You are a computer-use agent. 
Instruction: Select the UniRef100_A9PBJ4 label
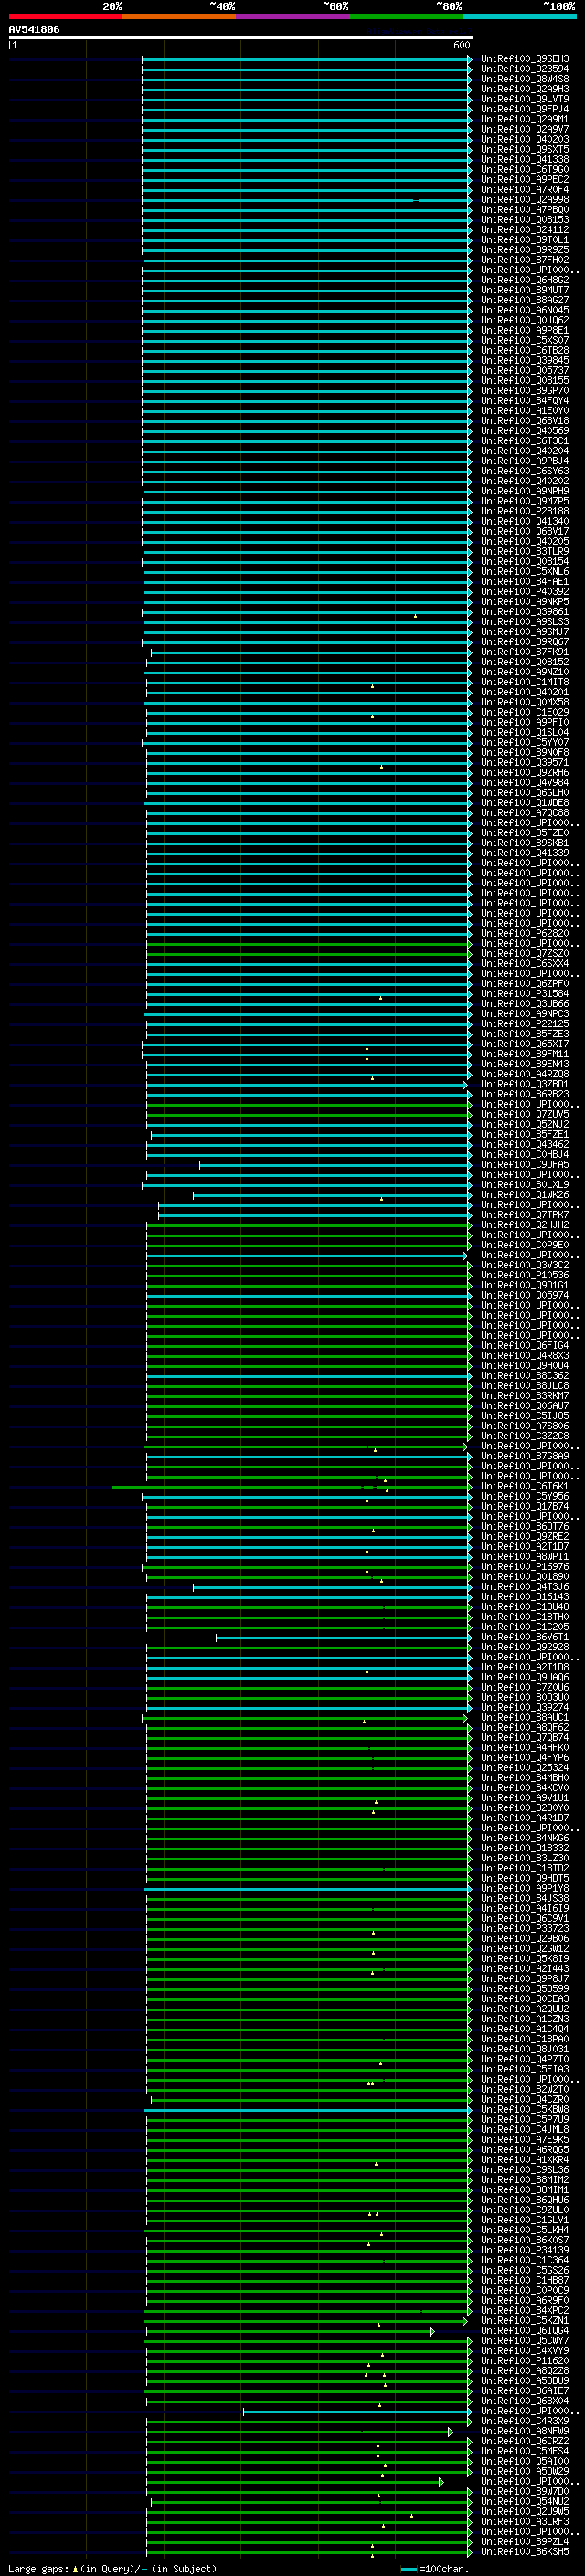(524, 461)
